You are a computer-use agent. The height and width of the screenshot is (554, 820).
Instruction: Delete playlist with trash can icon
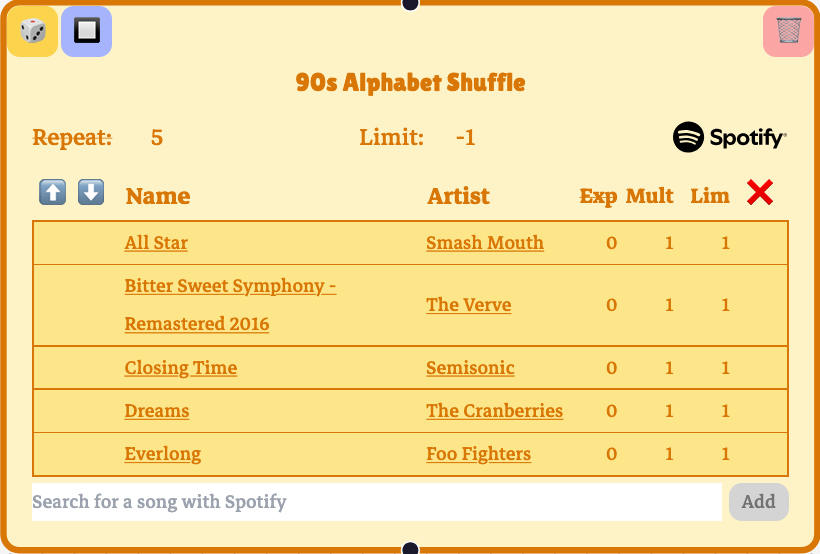click(789, 31)
